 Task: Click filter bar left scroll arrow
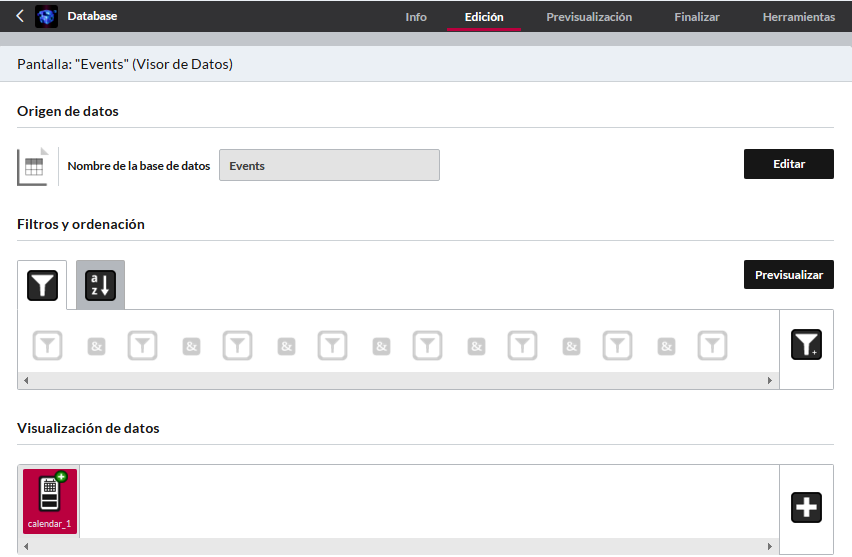pyautogui.click(x=26, y=380)
